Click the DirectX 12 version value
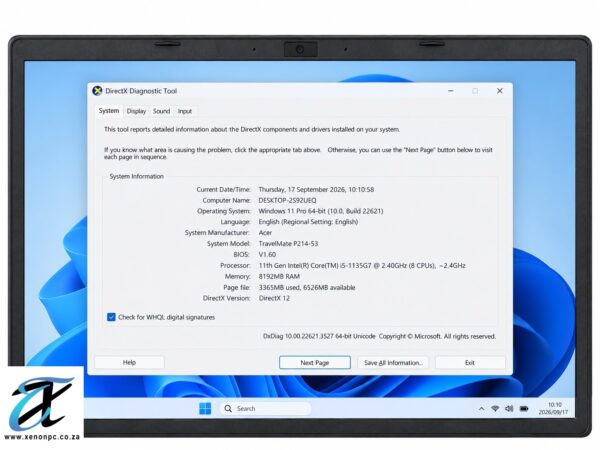 pyautogui.click(x=274, y=298)
